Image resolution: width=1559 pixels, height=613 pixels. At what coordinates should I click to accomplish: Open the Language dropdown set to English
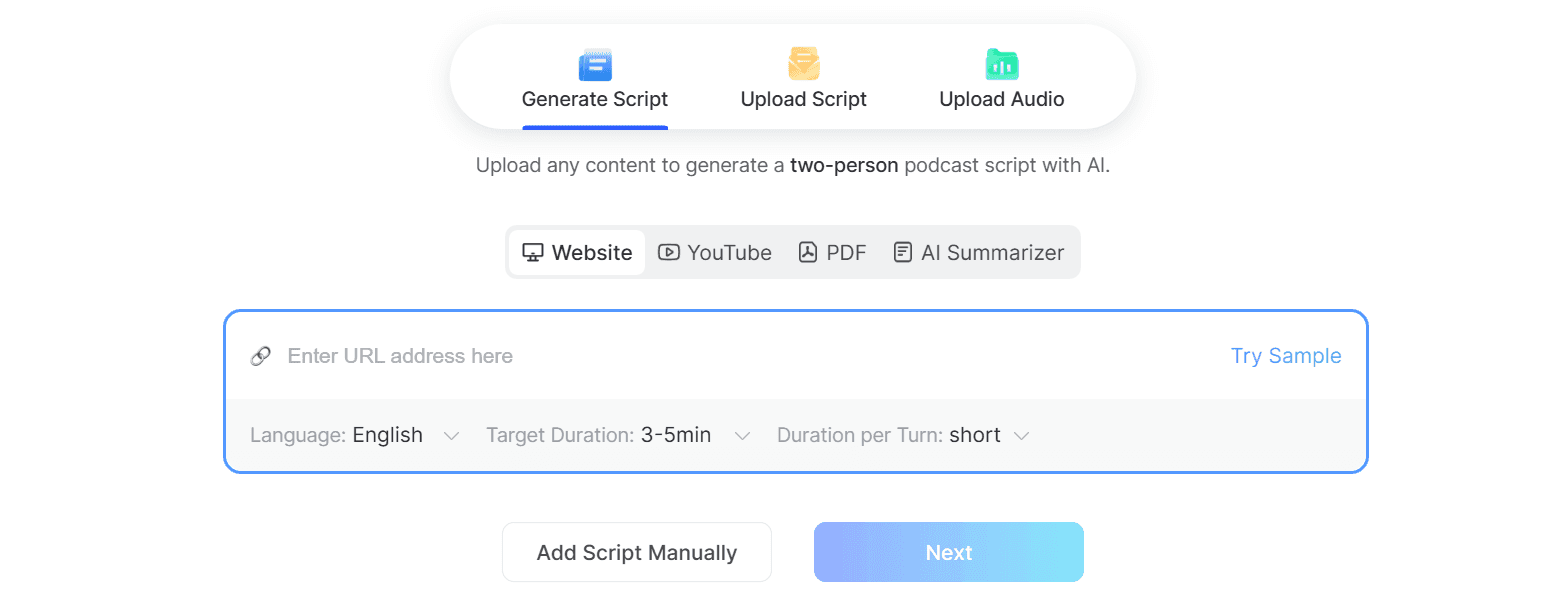387,435
